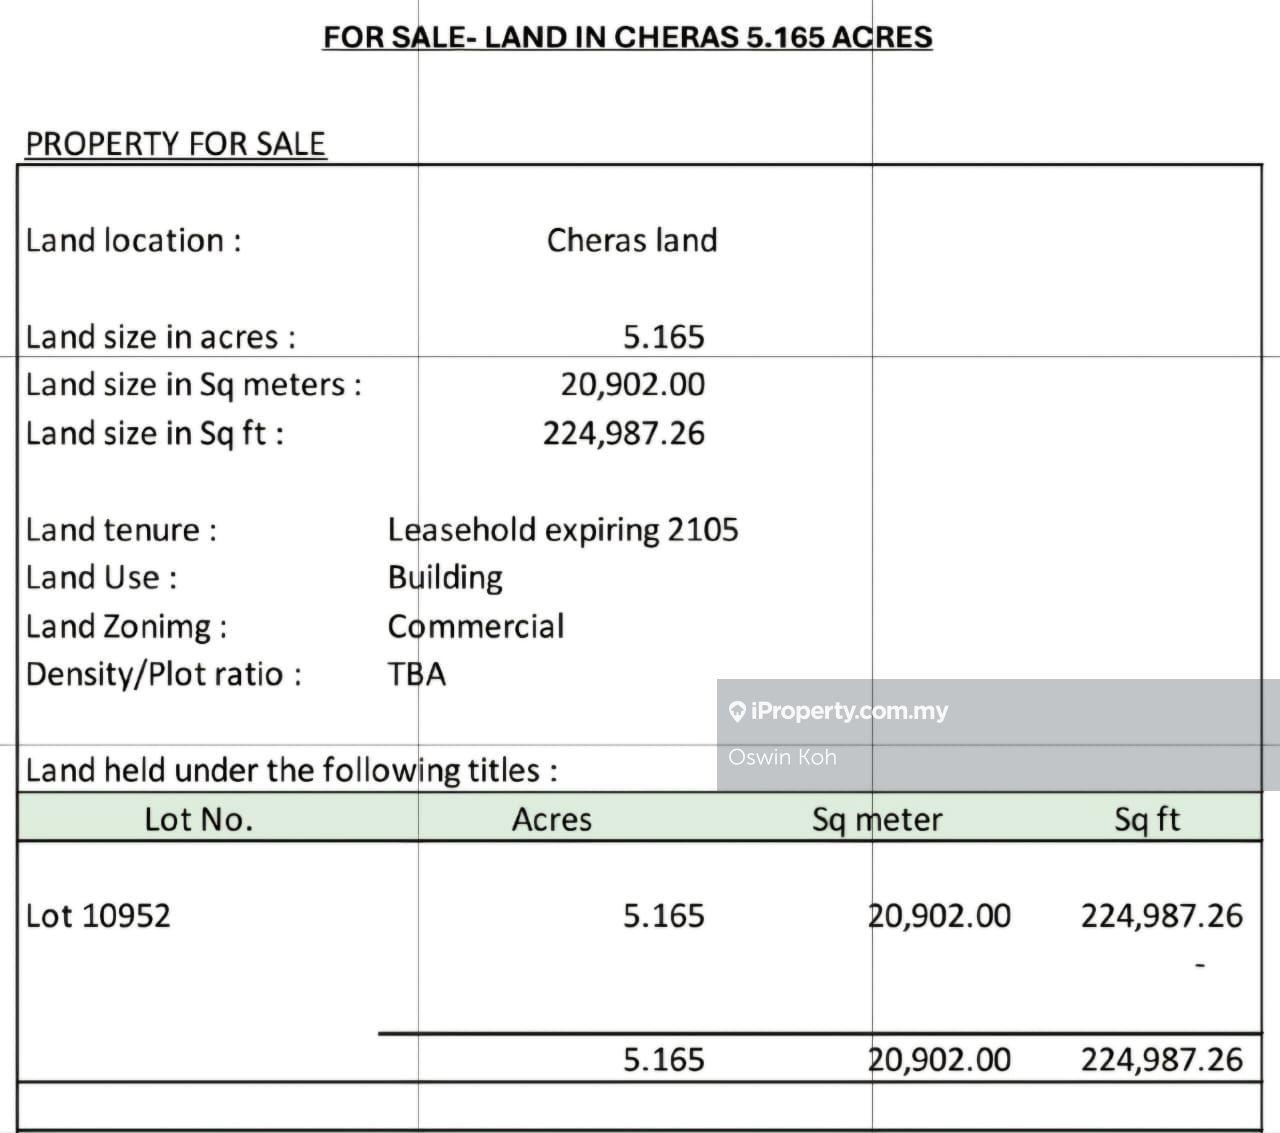1280x1133 pixels.
Task: Select the PROPERTY FOR SALE heading
Action: [176, 143]
